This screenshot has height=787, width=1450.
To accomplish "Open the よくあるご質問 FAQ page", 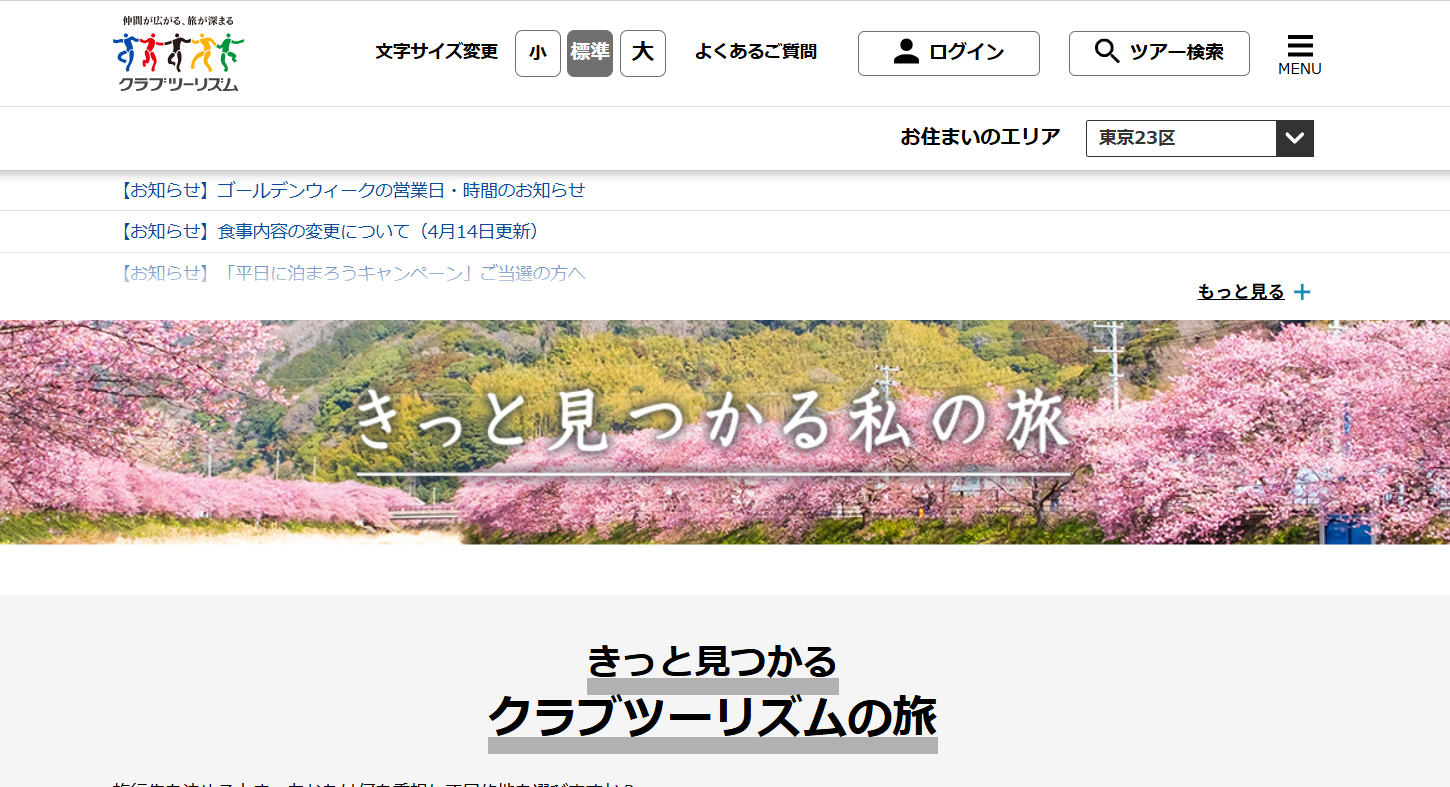I will coord(755,52).
